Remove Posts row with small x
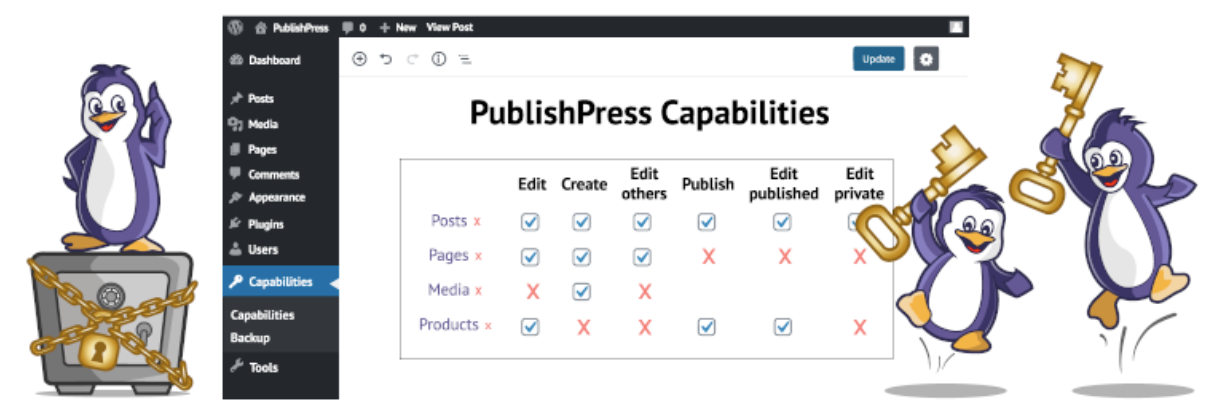The width and height of the screenshot is (1223, 405). coord(477,222)
